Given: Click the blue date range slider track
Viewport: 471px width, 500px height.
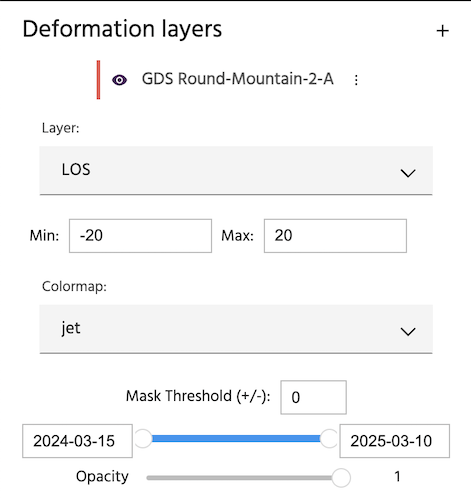Looking at the screenshot, I should coord(236,439).
